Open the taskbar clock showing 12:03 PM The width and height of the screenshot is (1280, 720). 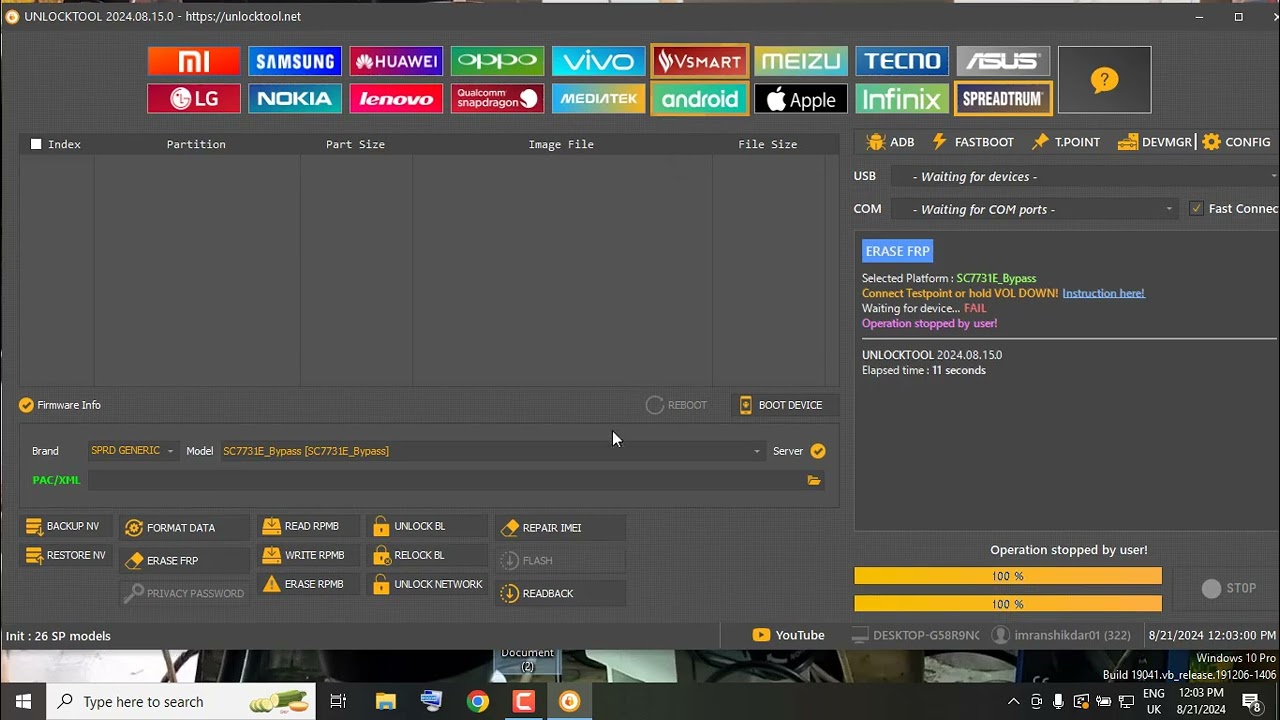point(1200,701)
